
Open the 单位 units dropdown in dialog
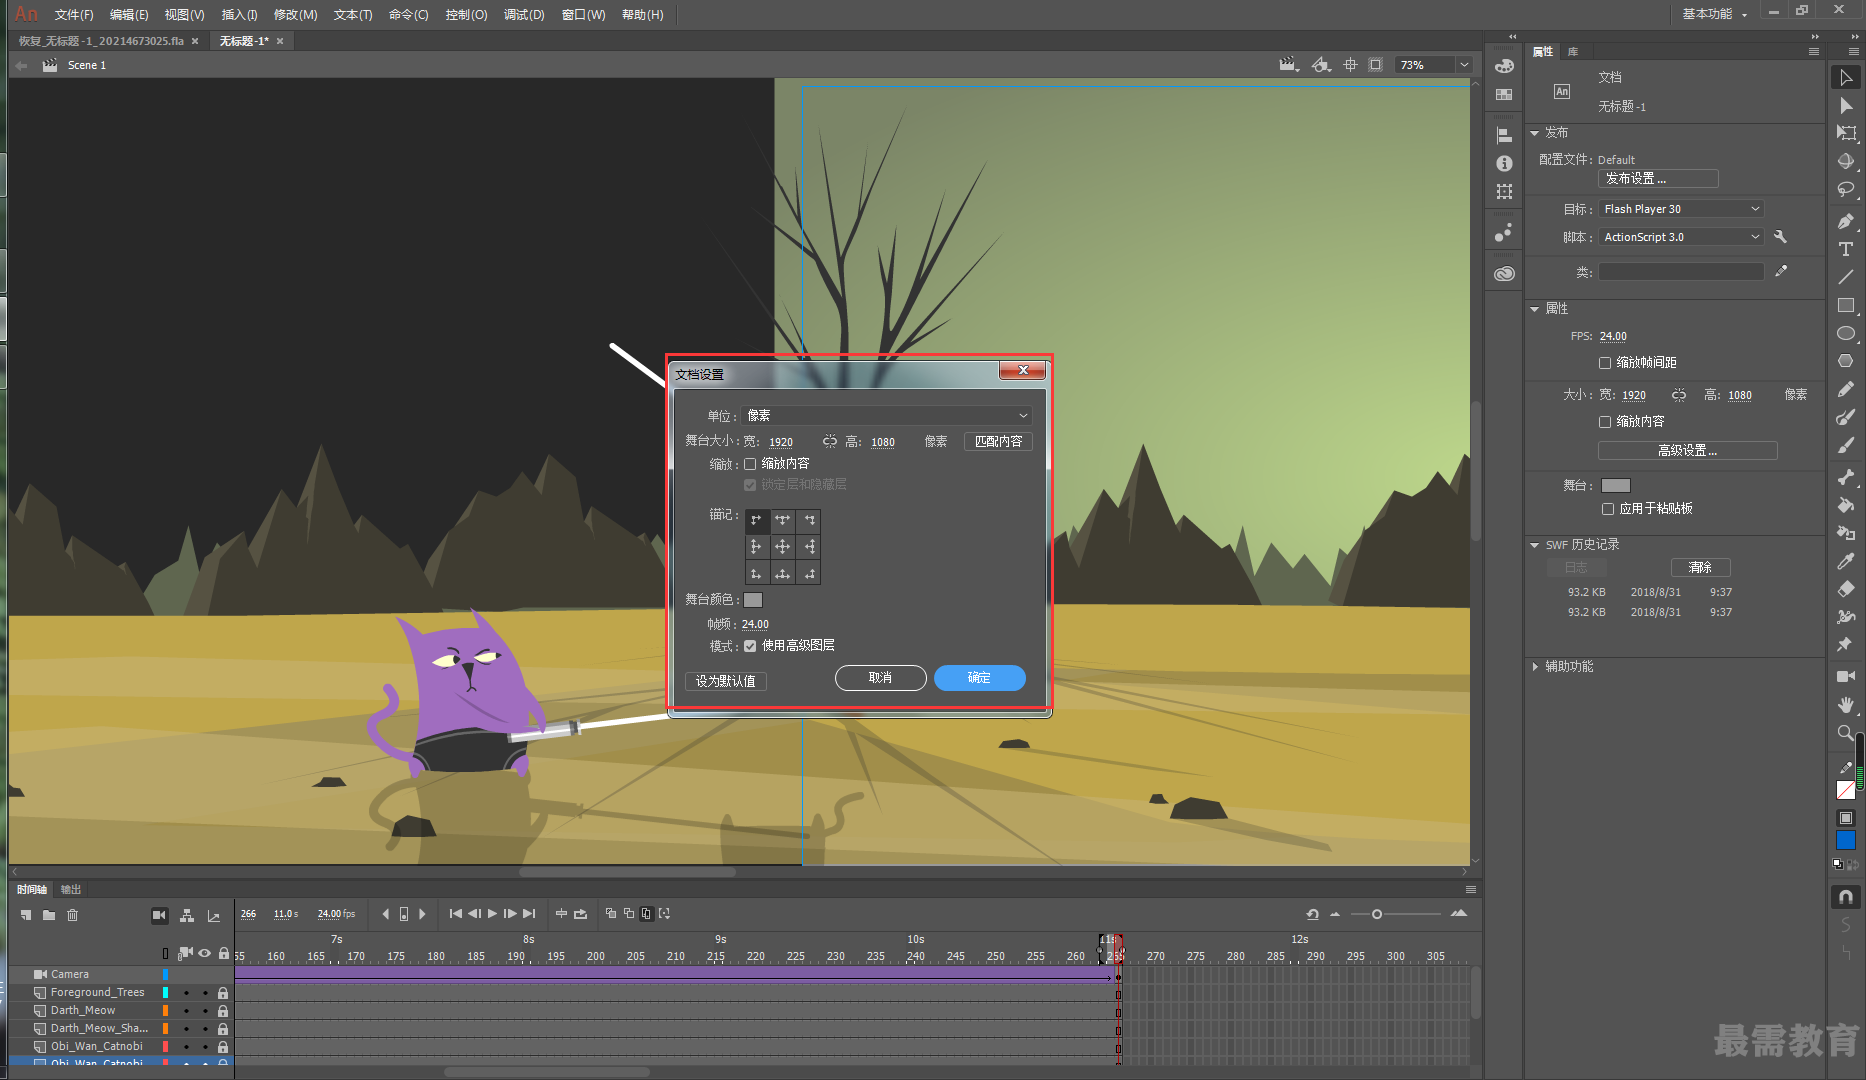pos(886,415)
